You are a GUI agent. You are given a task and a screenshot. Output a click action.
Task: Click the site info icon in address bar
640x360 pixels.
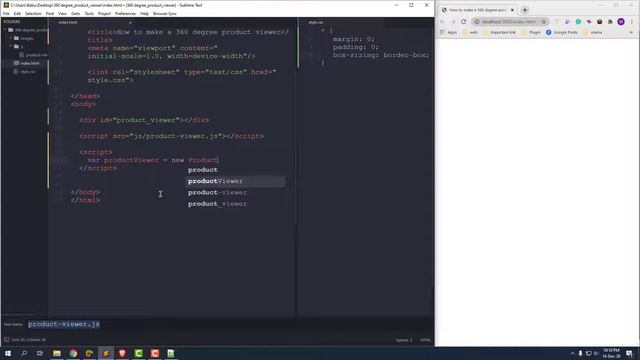(x=477, y=22)
